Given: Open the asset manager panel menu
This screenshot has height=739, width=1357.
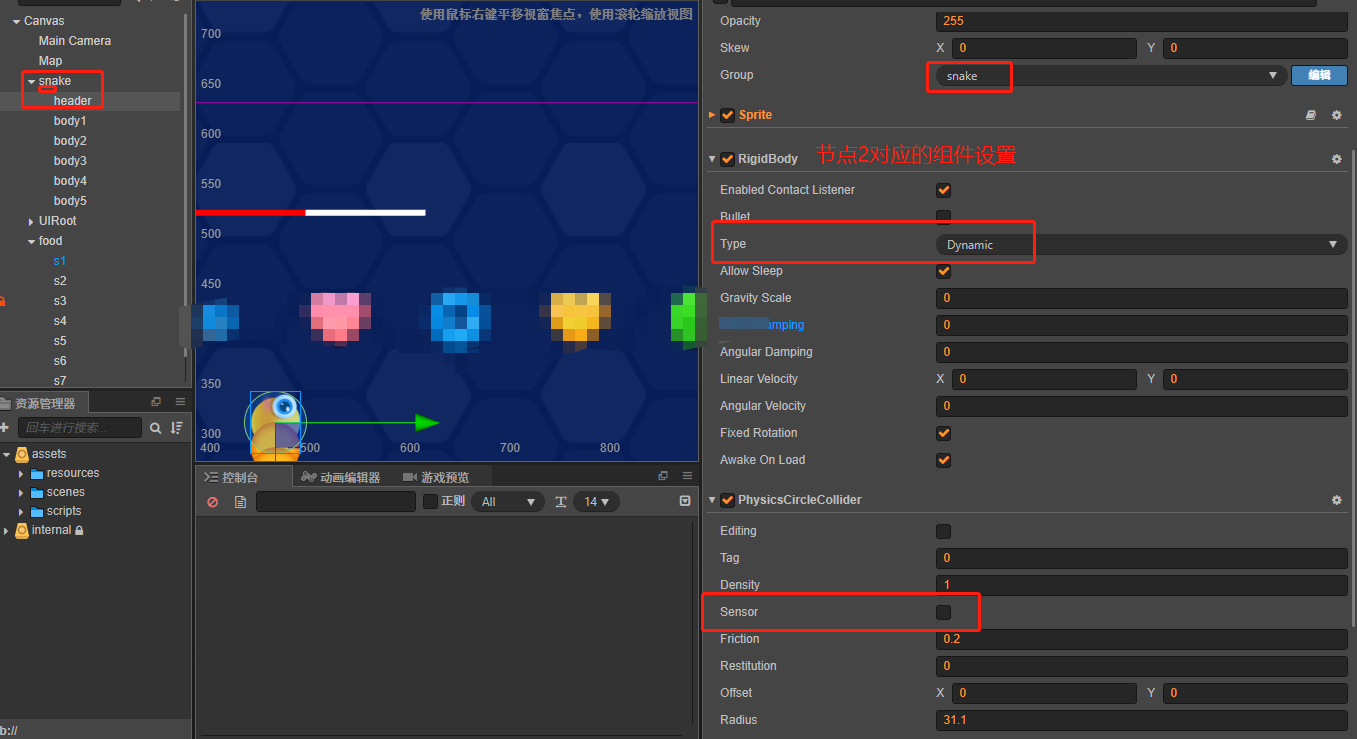Looking at the screenshot, I should coord(180,402).
